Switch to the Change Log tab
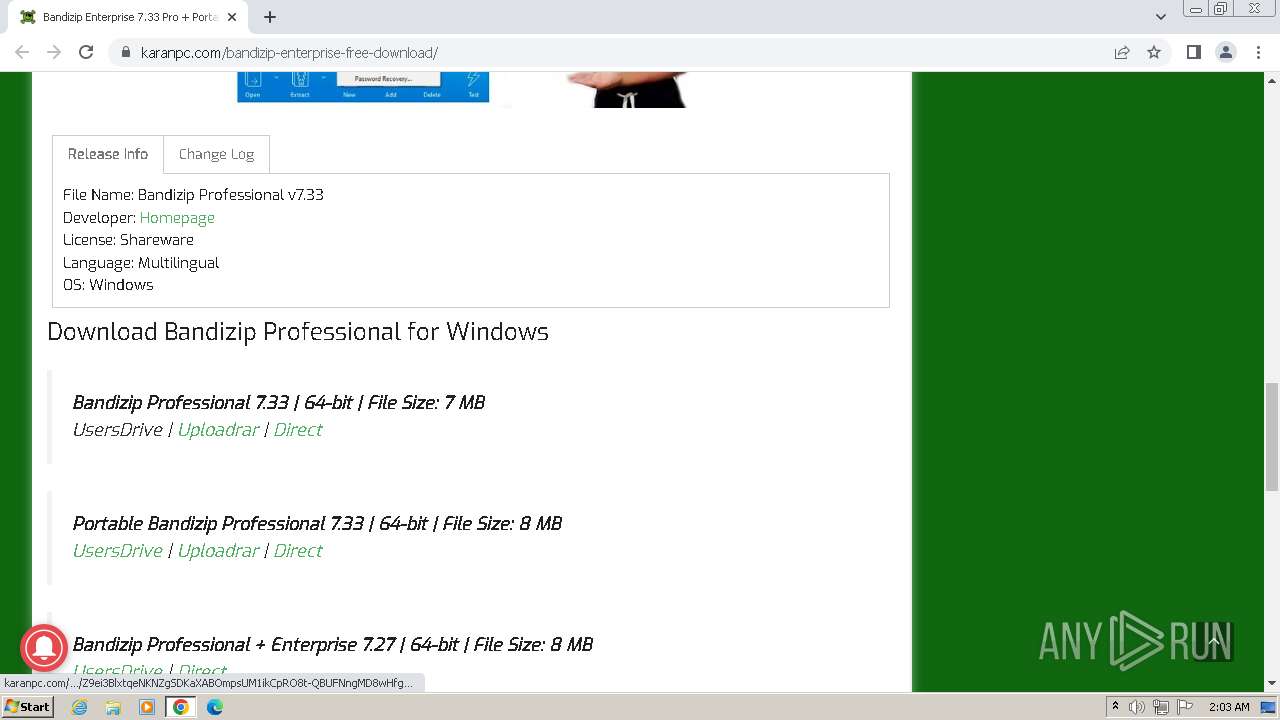 [216, 154]
